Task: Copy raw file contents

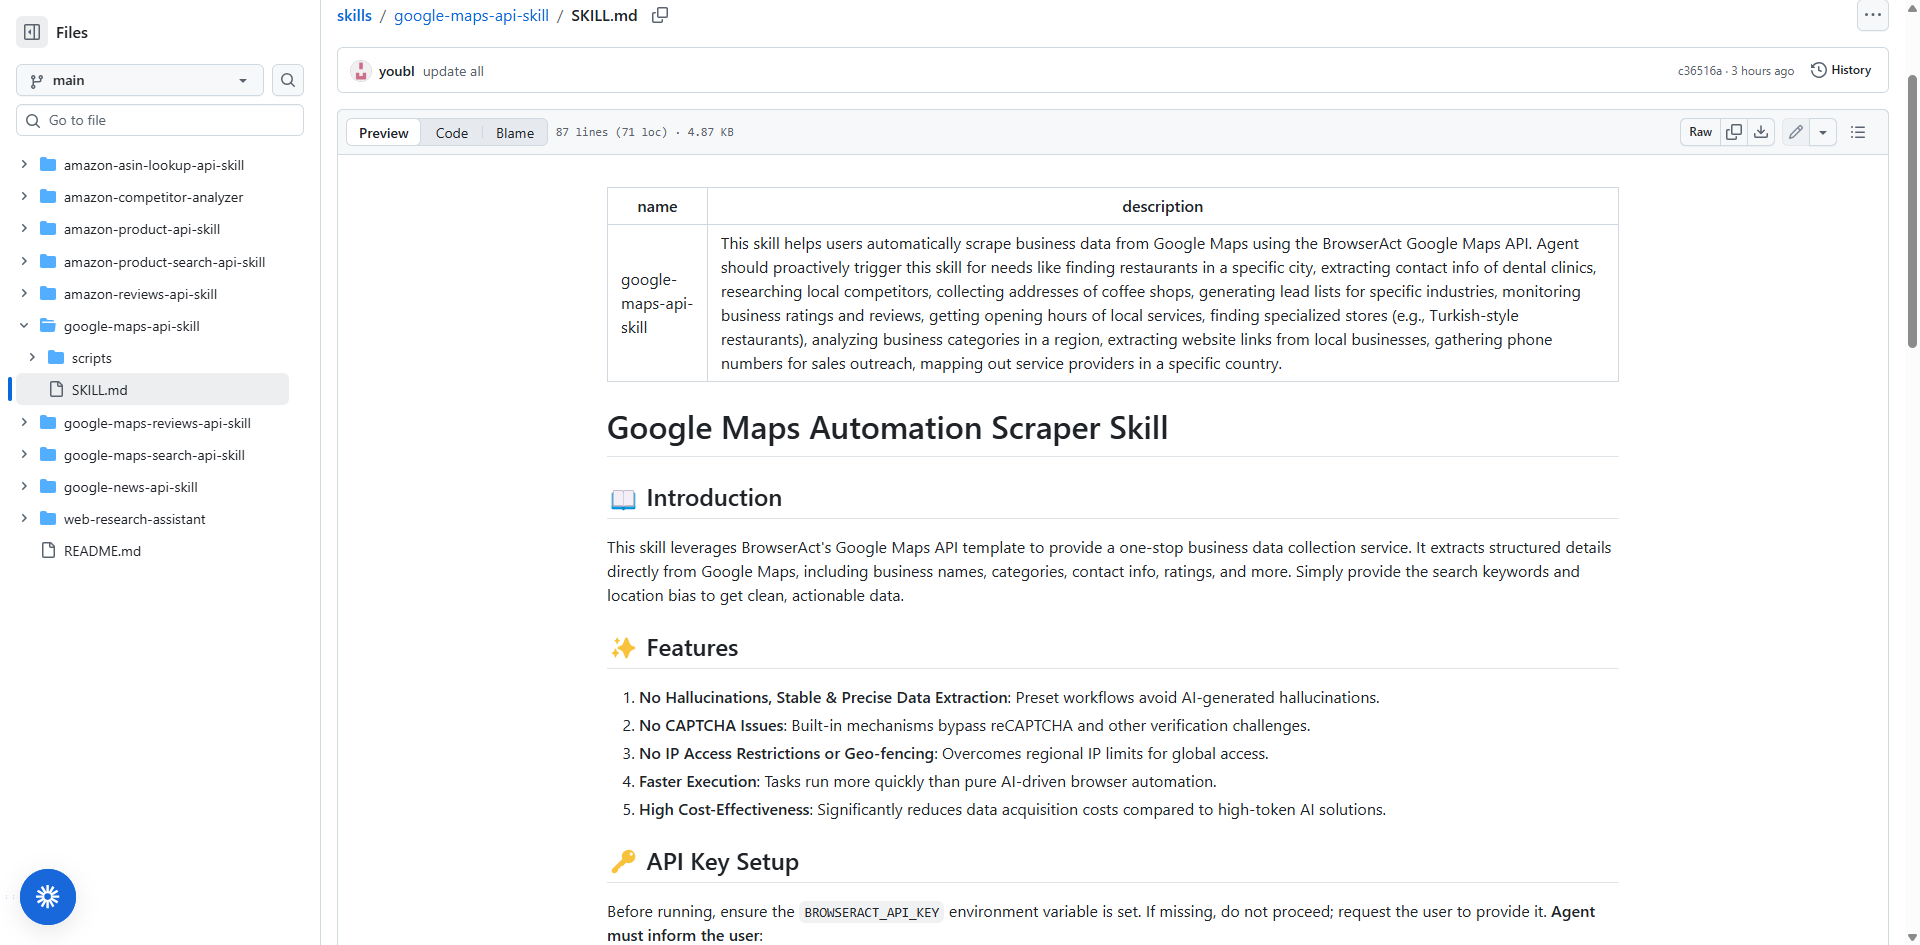Action: (1735, 131)
